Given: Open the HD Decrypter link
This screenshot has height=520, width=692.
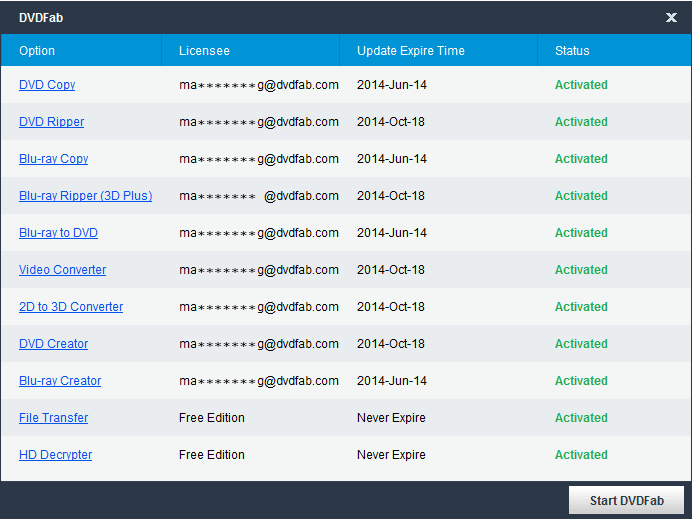Looking at the screenshot, I should [x=56, y=455].
